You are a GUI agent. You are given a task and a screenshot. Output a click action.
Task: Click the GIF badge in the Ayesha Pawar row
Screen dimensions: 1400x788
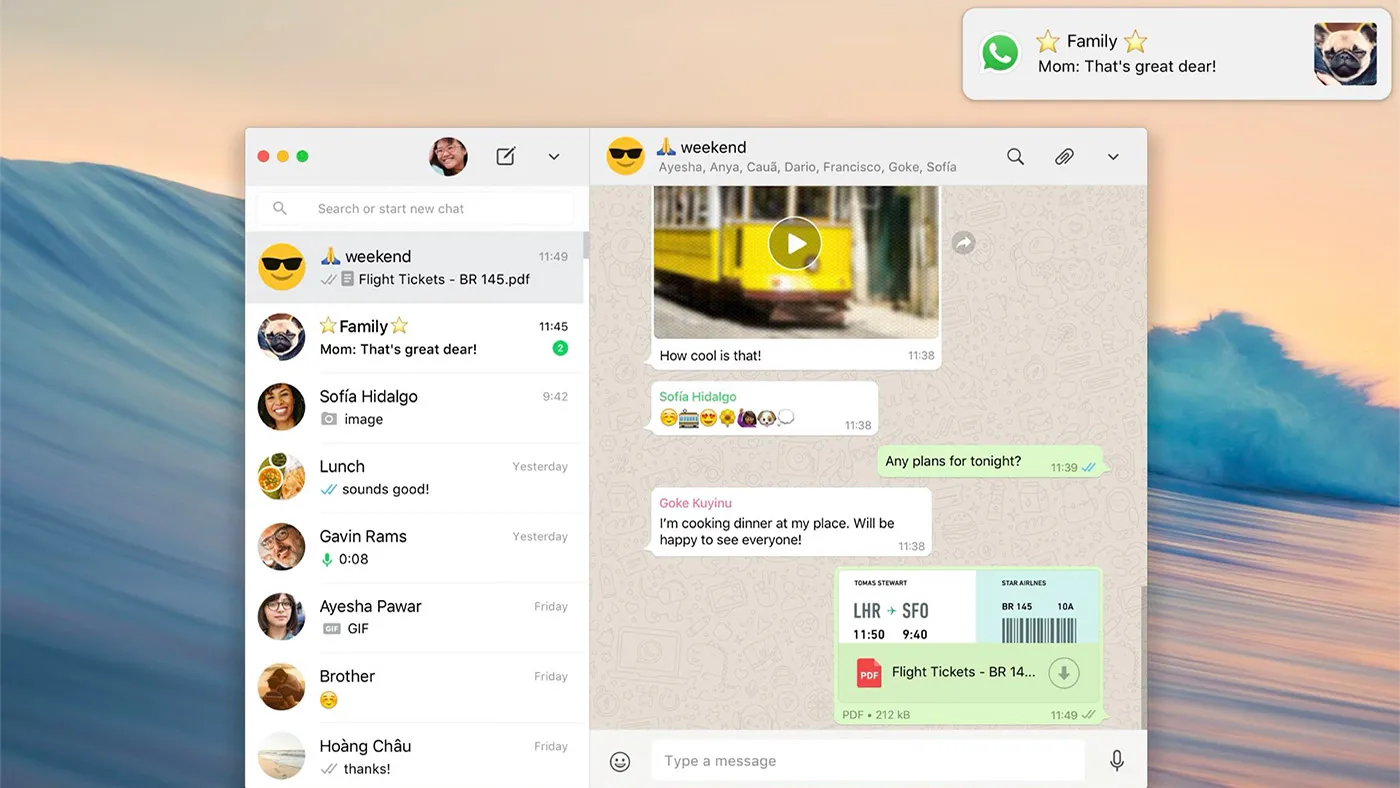point(330,629)
